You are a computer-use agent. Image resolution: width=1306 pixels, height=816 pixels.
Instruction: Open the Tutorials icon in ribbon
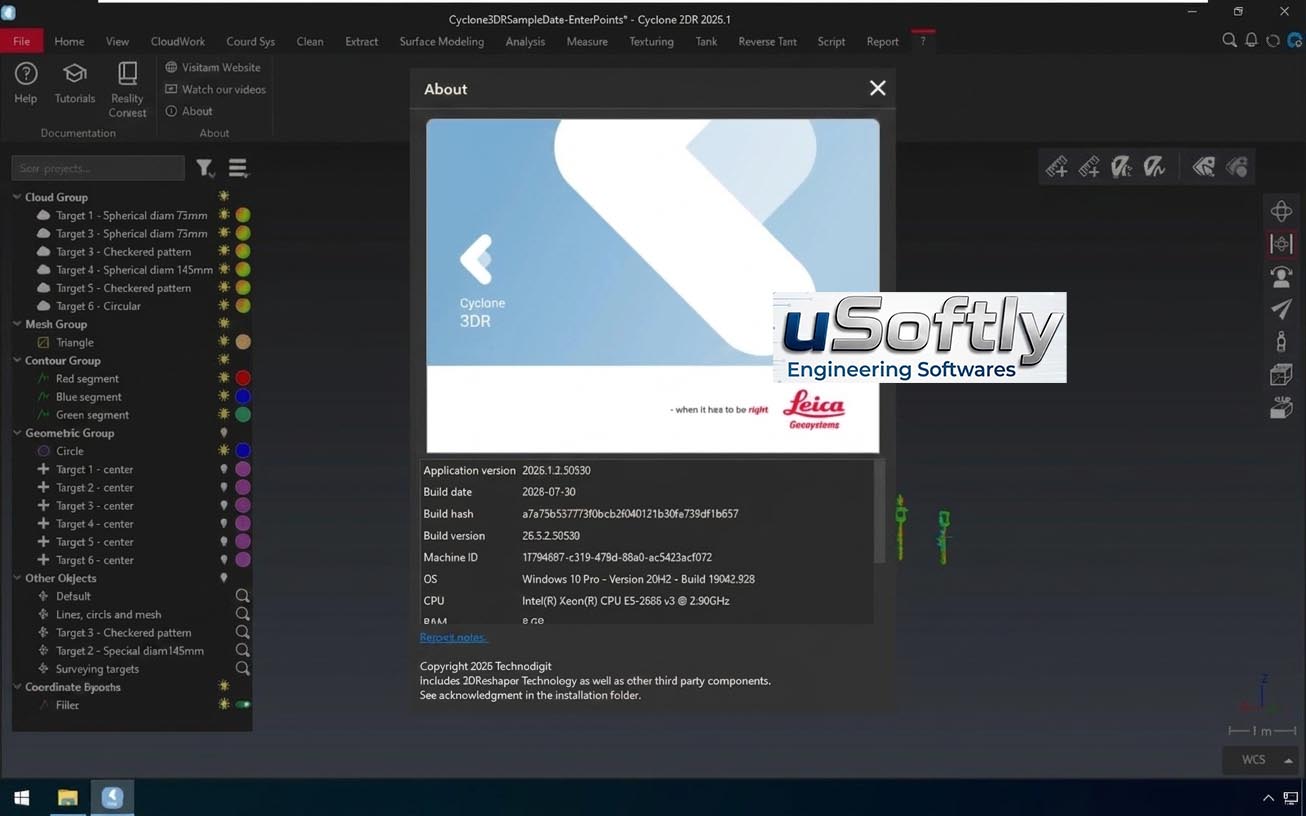(x=75, y=74)
